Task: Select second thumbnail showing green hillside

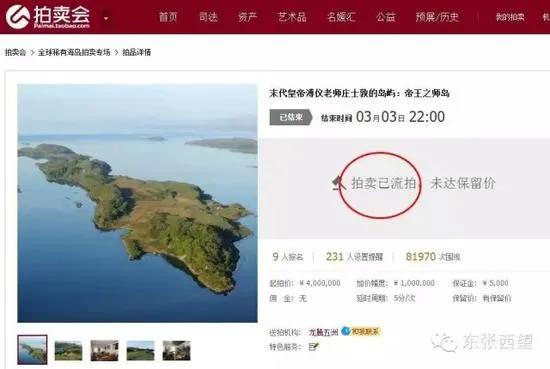Action: [68, 350]
